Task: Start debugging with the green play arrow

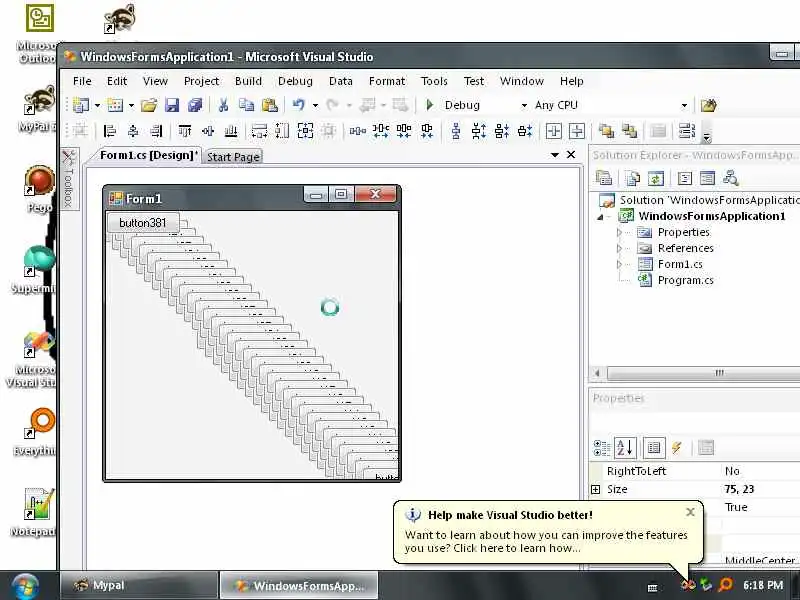Action: pyautogui.click(x=430, y=105)
